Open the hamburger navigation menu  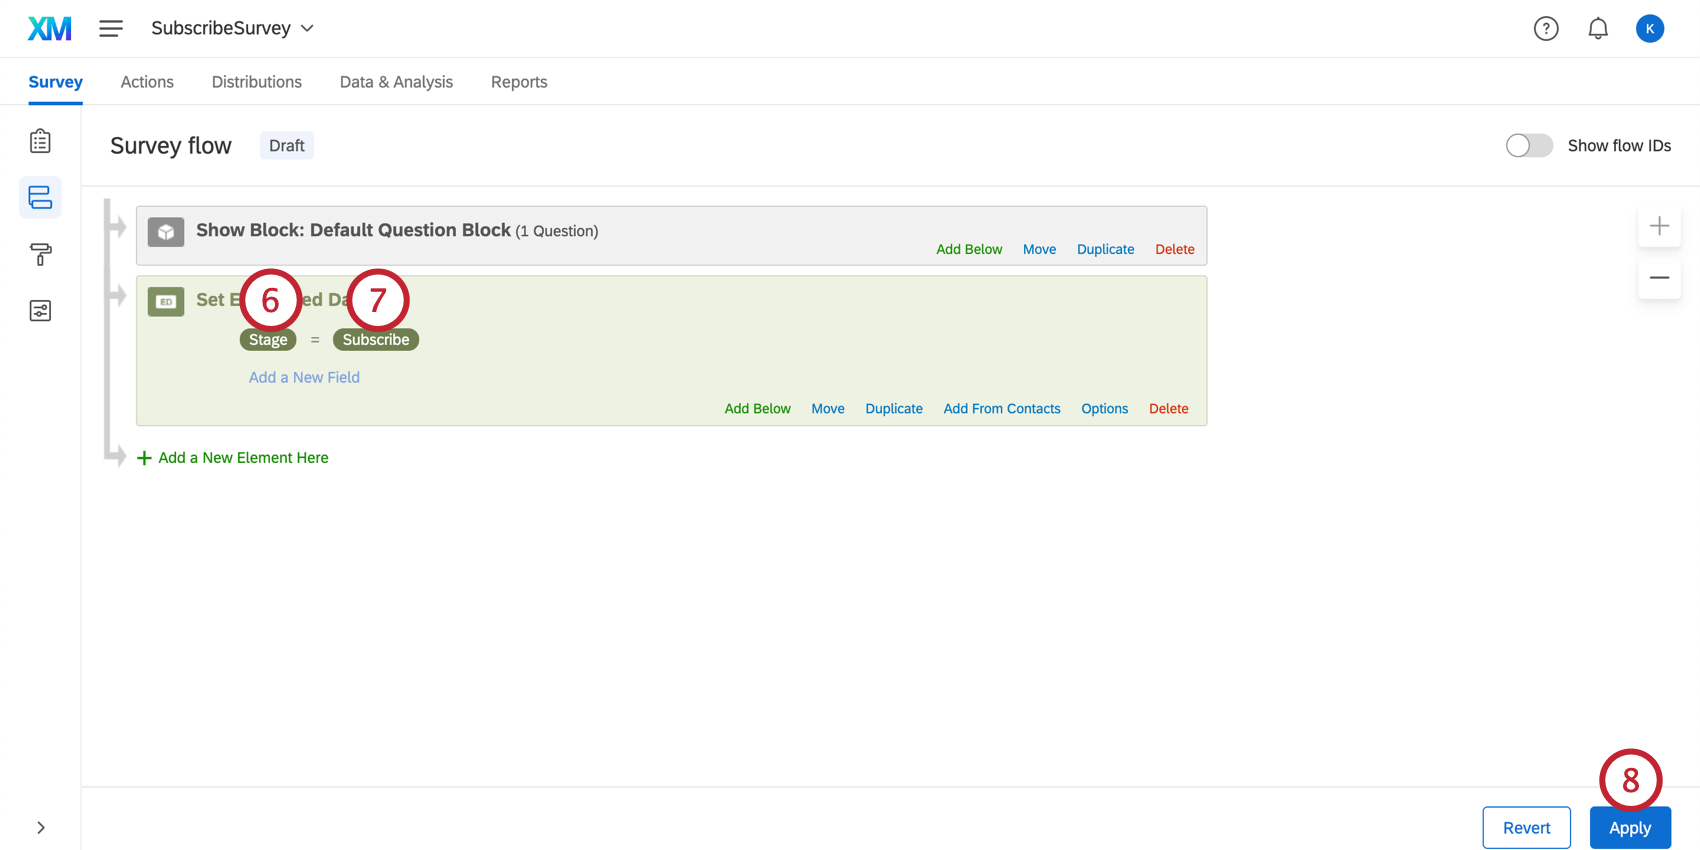pos(111,28)
